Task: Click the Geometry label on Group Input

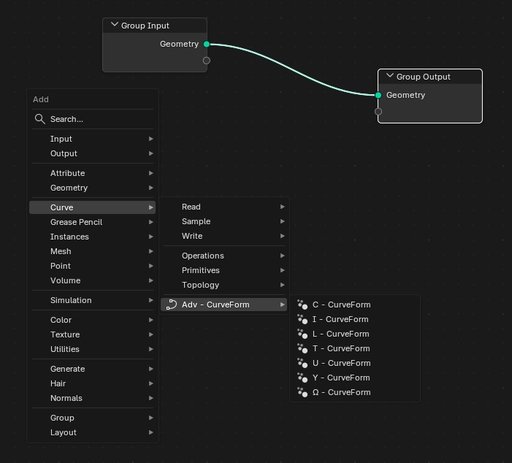Action: [x=179, y=44]
